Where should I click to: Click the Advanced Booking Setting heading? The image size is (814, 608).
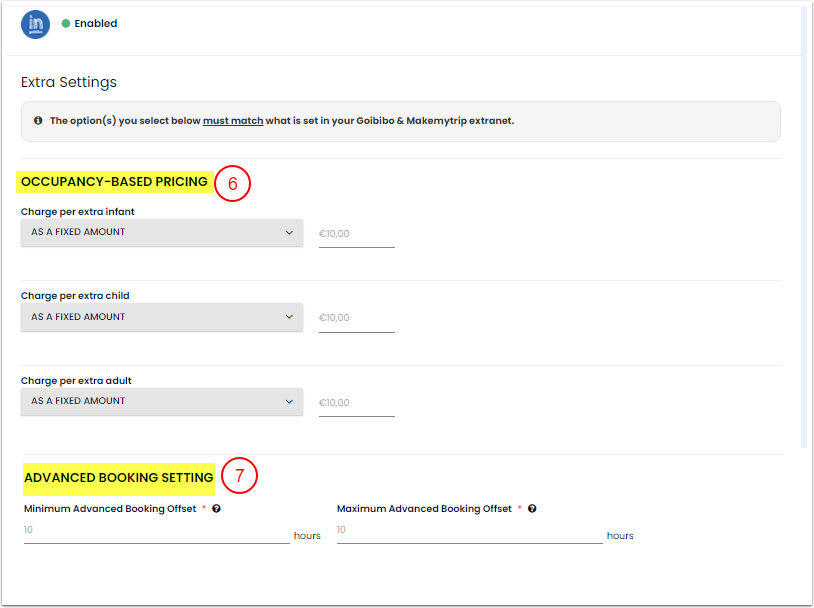pos(118,478)
